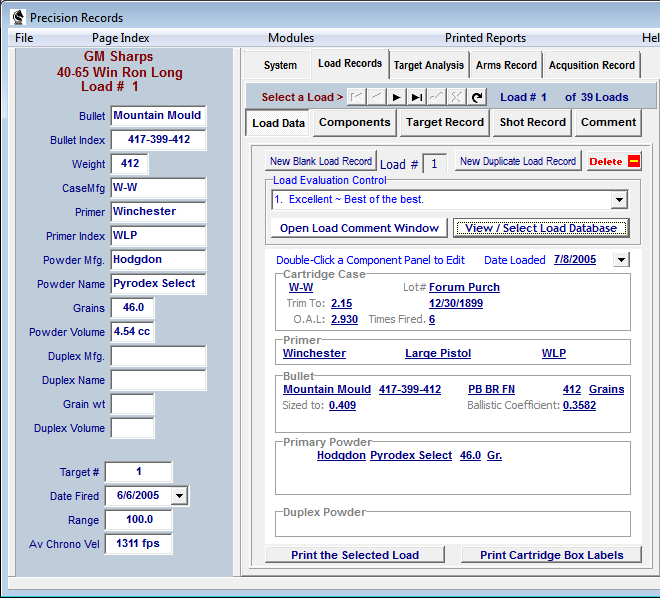
Task: Click the Sized to value 0.409
Action: (x=342, y=405)
